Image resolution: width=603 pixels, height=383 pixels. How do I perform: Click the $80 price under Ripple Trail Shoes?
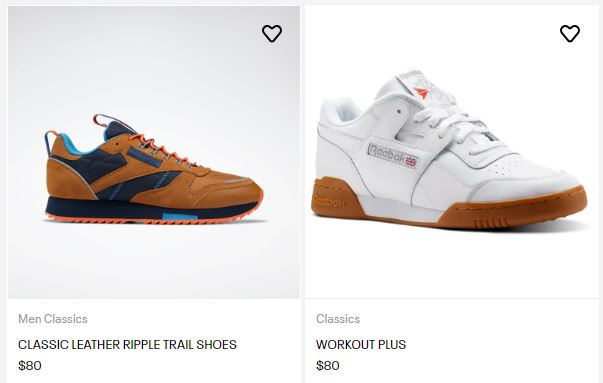pyautogui.click(x=30, y=365)
